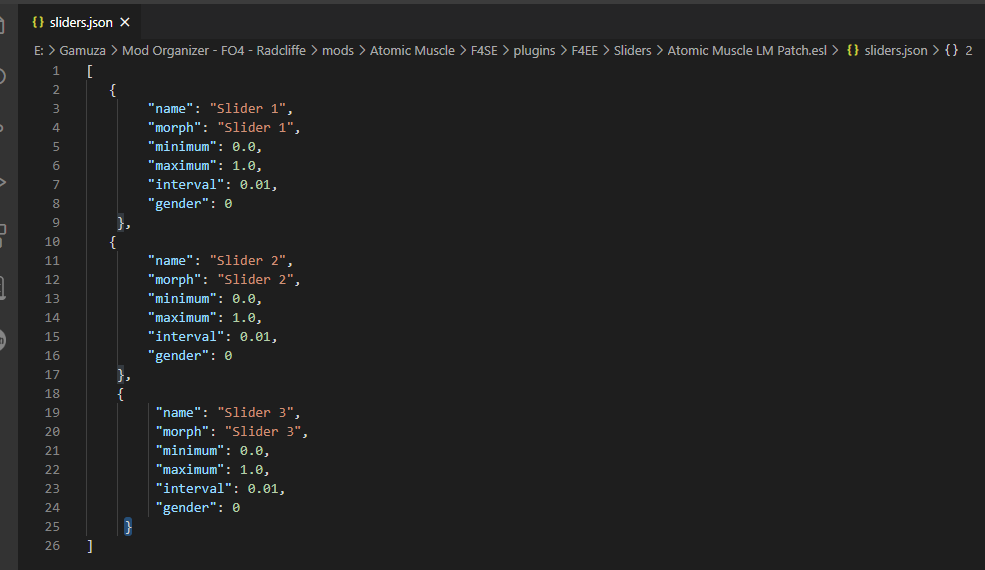Select the sliders.json tab
Image resolution: width=985 pixels, height=570 pixels.
click(x=80, y=22)
